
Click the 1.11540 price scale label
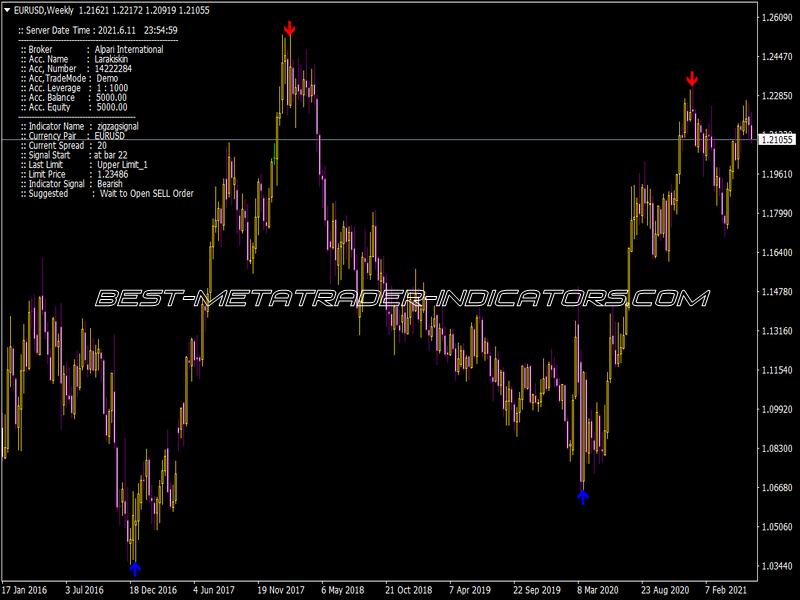pyautogui.click(x=777, y=370)
